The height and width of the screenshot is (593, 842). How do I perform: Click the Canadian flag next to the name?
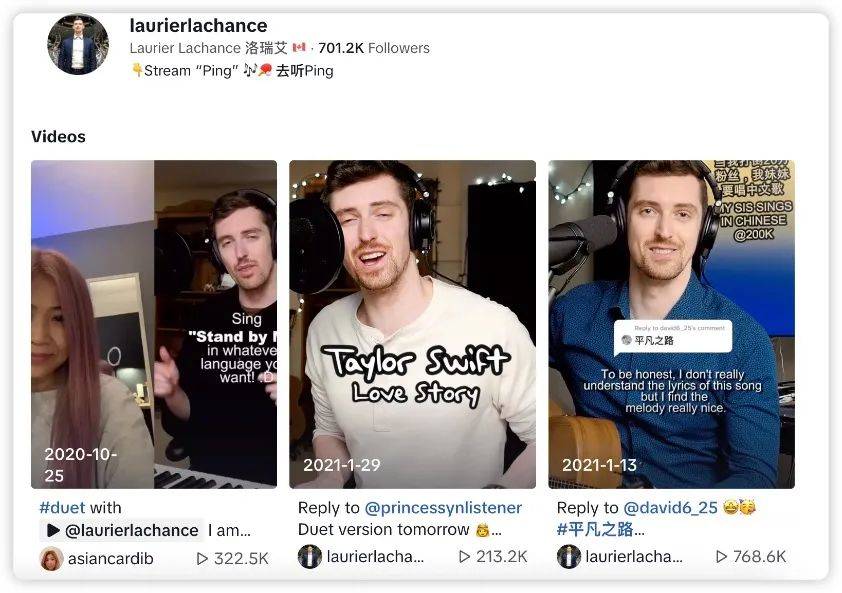pyautogui.click(x=299, y=48)
